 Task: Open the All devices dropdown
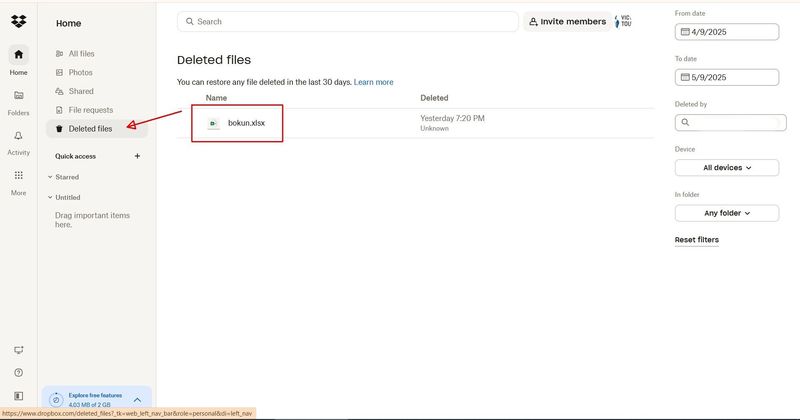(727, 167)
